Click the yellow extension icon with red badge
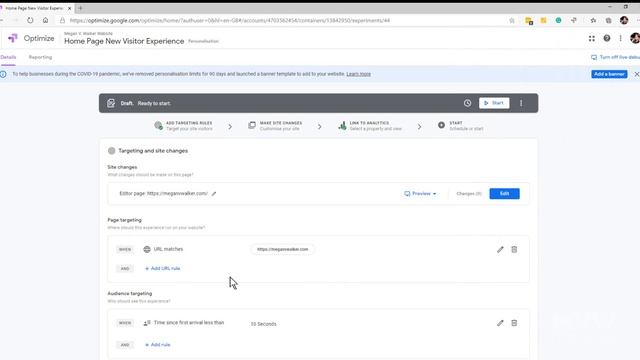The width and height of the screenshot is (640, 360). pyautogui.click(x=529, y=21)
